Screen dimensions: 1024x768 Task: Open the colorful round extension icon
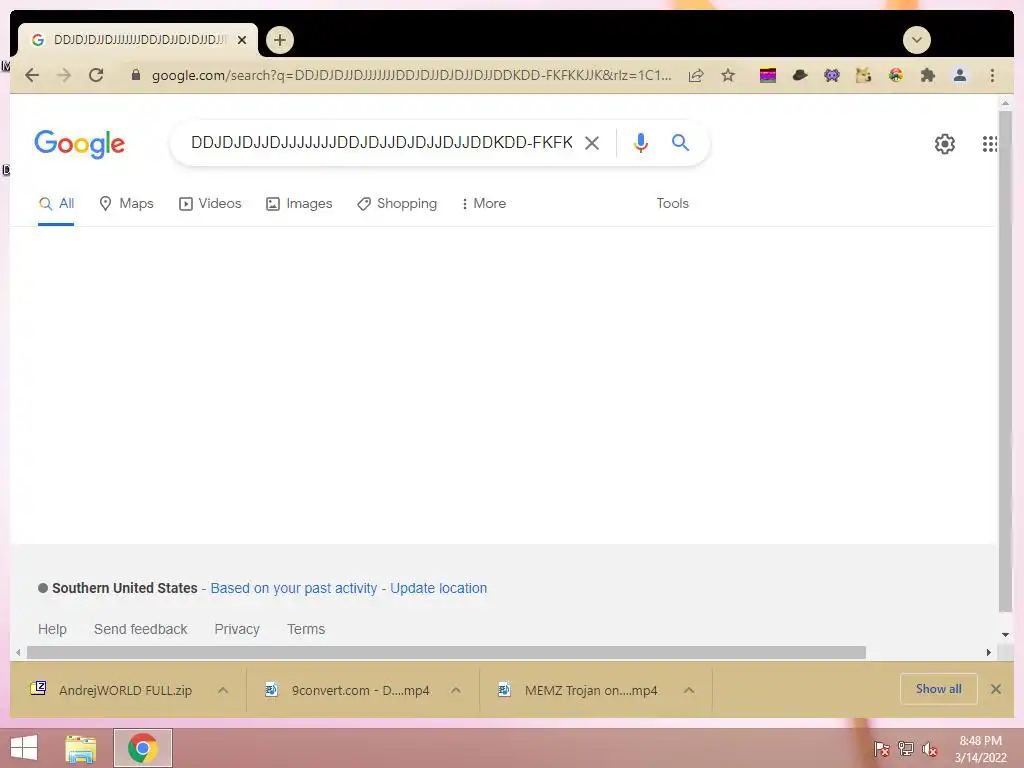[895, 76]
